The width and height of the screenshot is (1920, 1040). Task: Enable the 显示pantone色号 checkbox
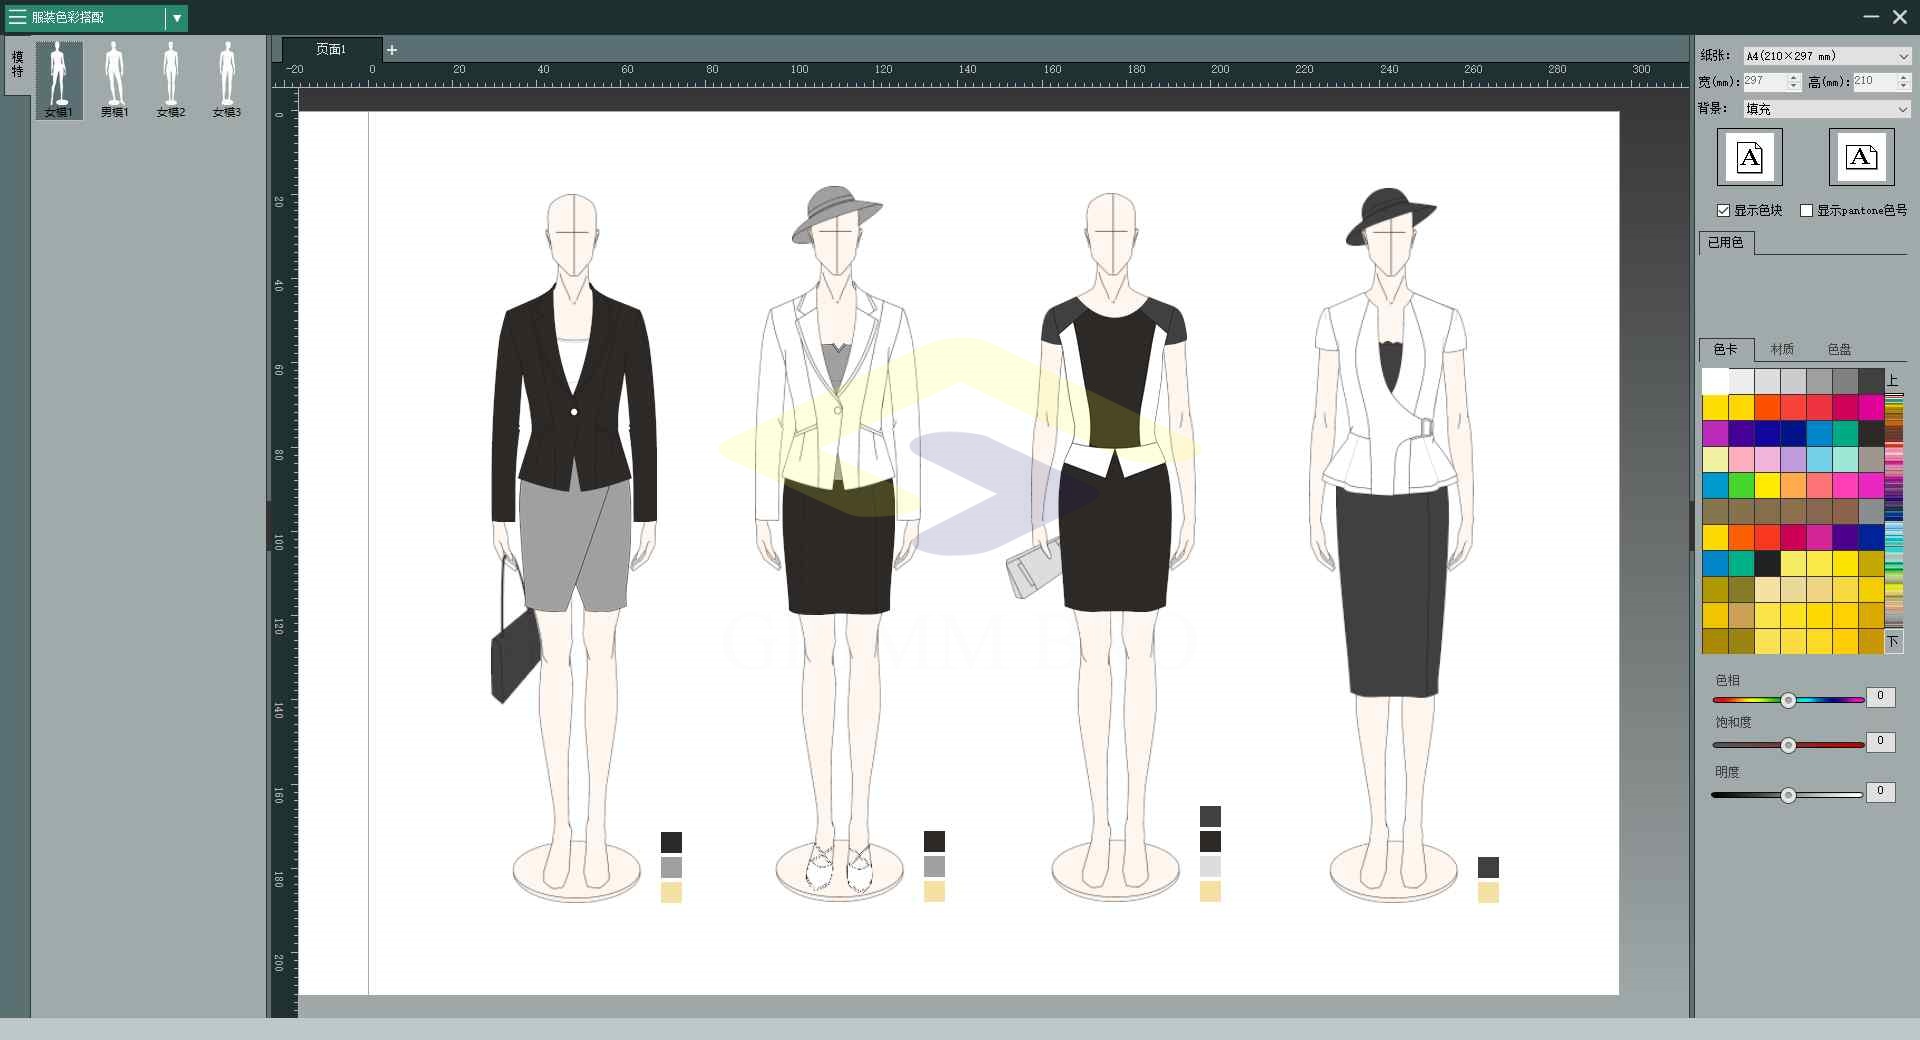(1806, 211)
